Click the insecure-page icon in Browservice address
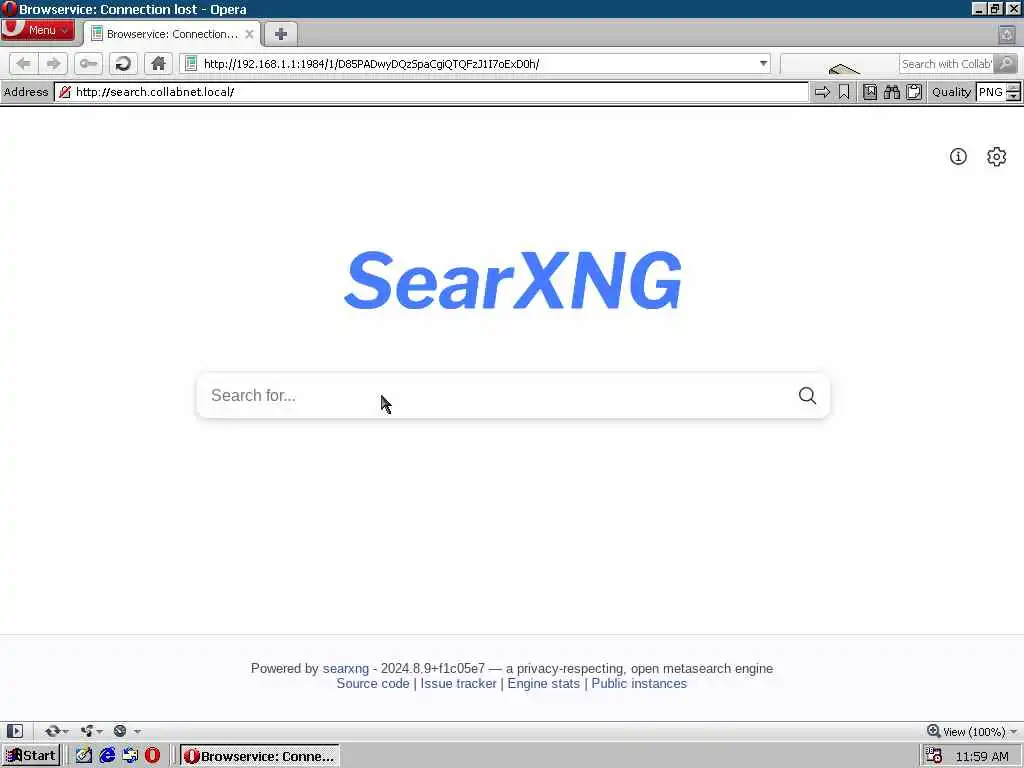This screenshot has width=1024, height=768. coord(65,92)
